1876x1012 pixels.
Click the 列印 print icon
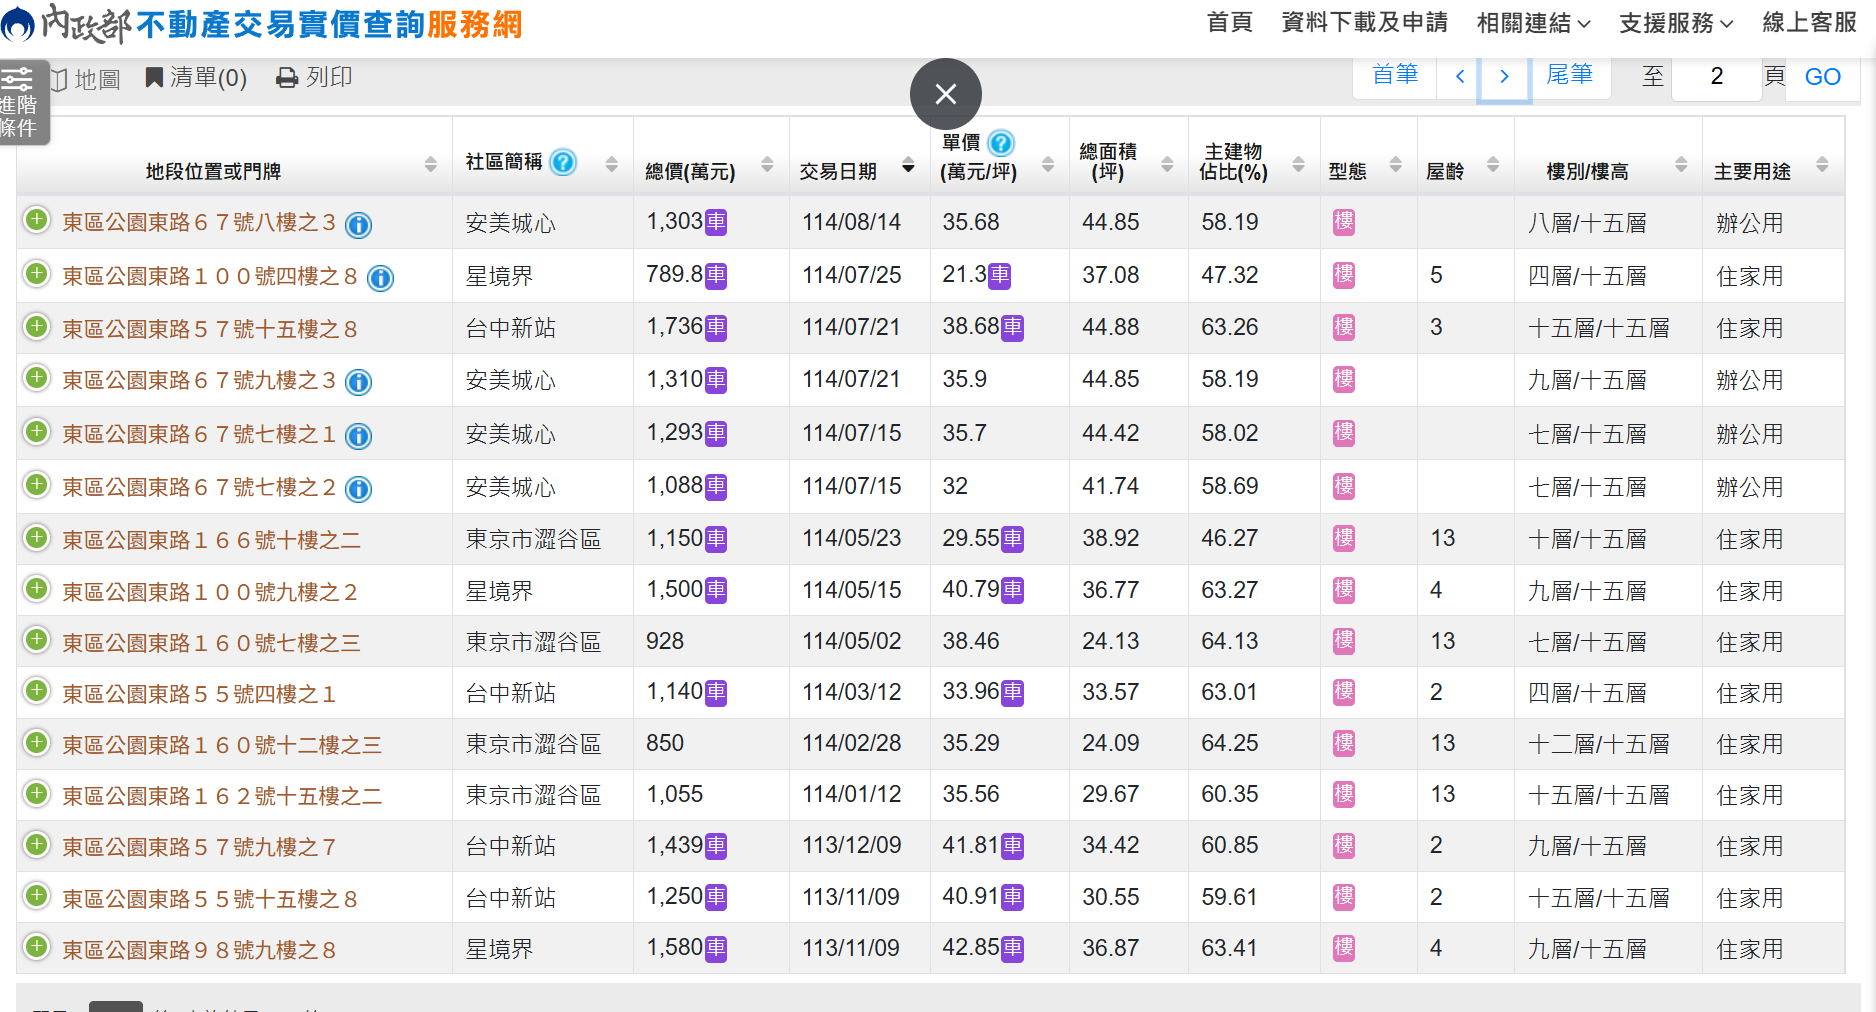coord(287,78)
